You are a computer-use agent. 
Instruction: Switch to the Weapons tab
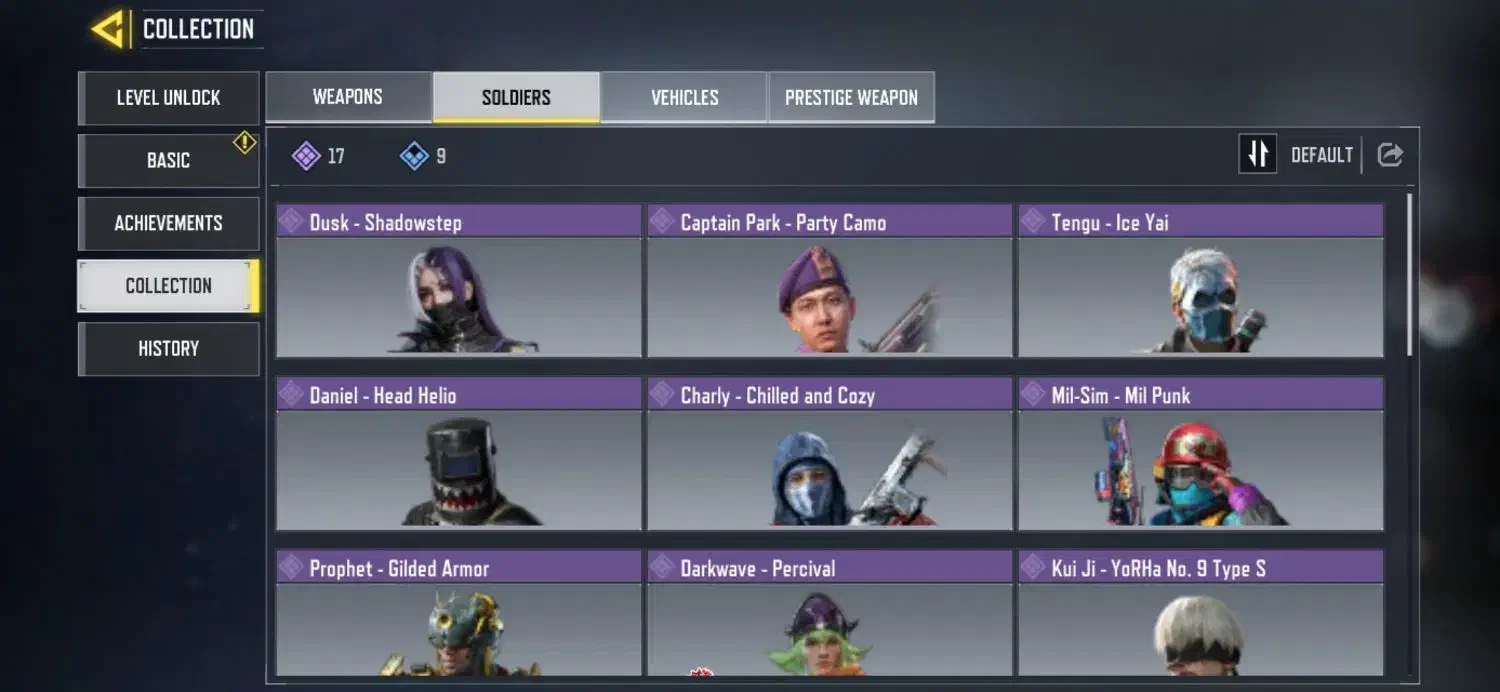(x=348, y=97)
